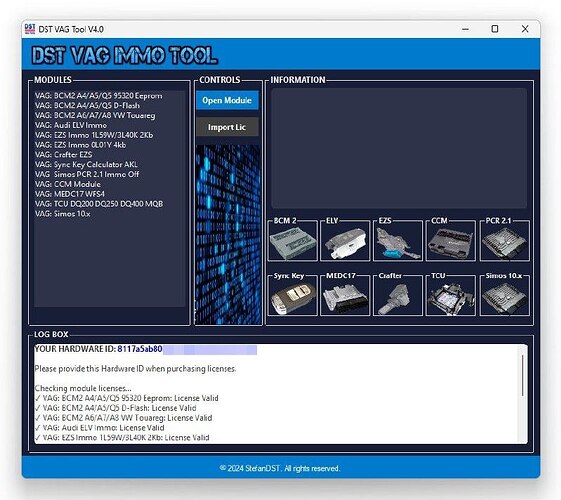The image size is (561, 500).
Task: Select VAG: Simos 10.x entry
Action: (x=63, y=214)
